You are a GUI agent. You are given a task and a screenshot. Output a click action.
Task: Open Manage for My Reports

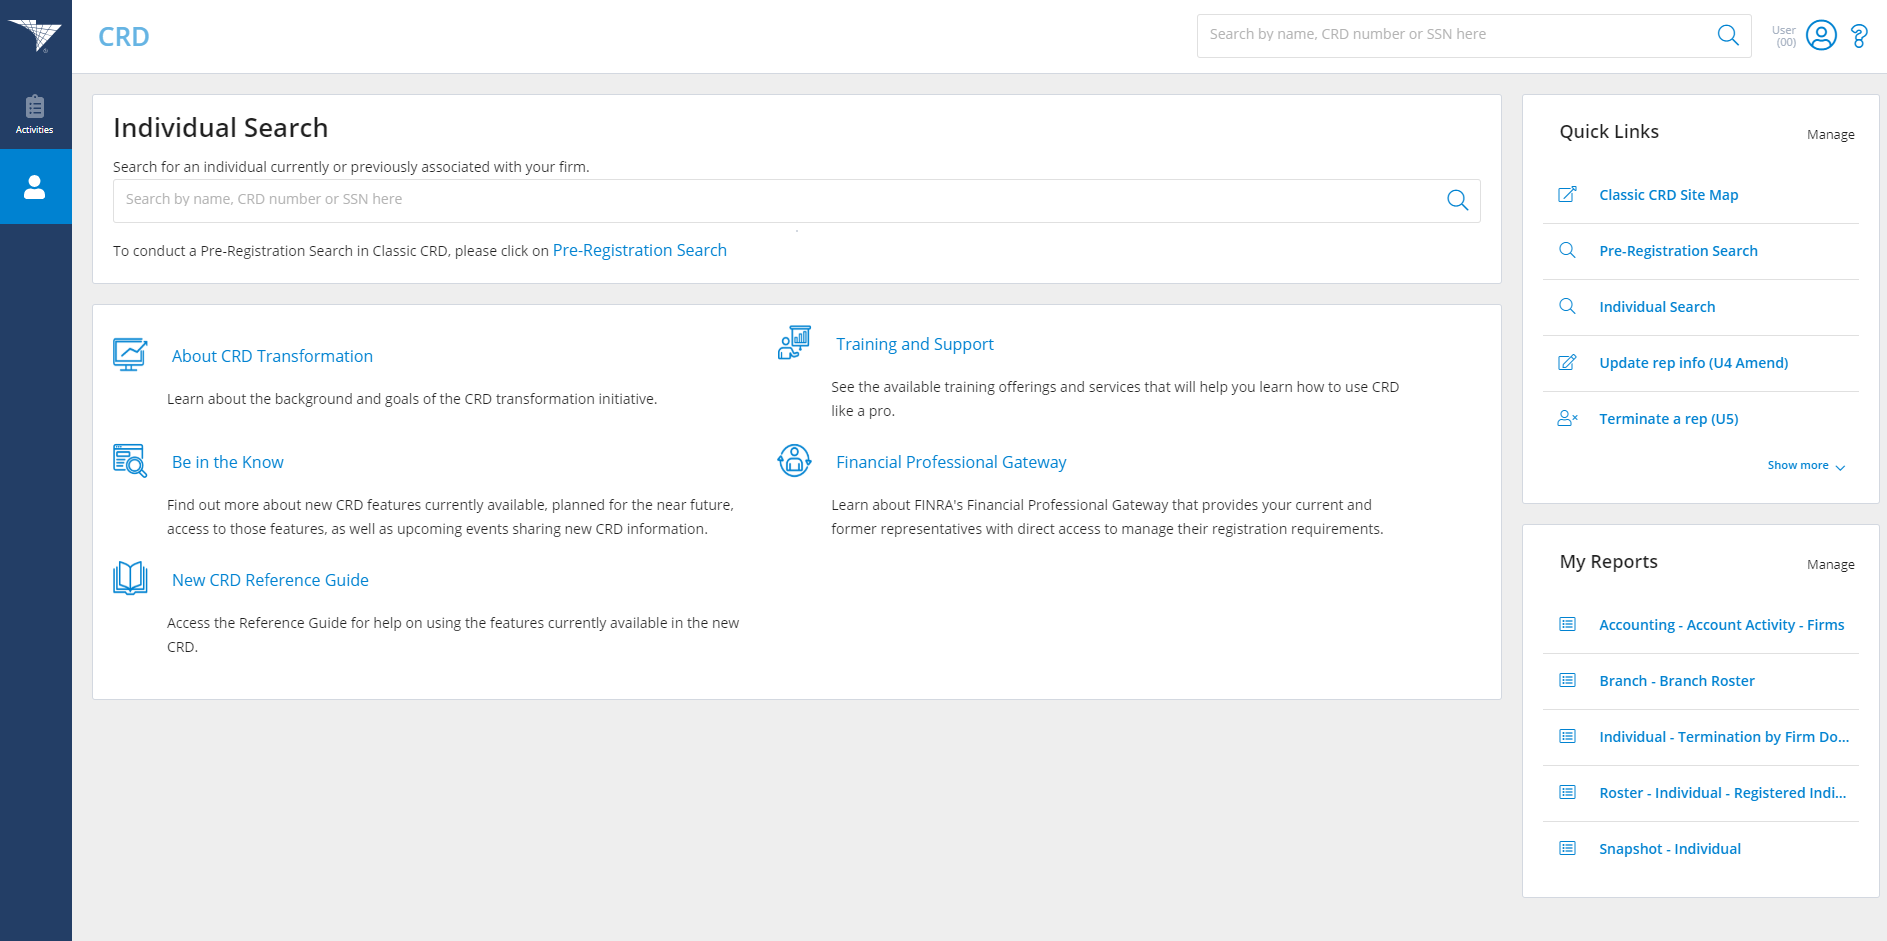[x=1830, y=564]
